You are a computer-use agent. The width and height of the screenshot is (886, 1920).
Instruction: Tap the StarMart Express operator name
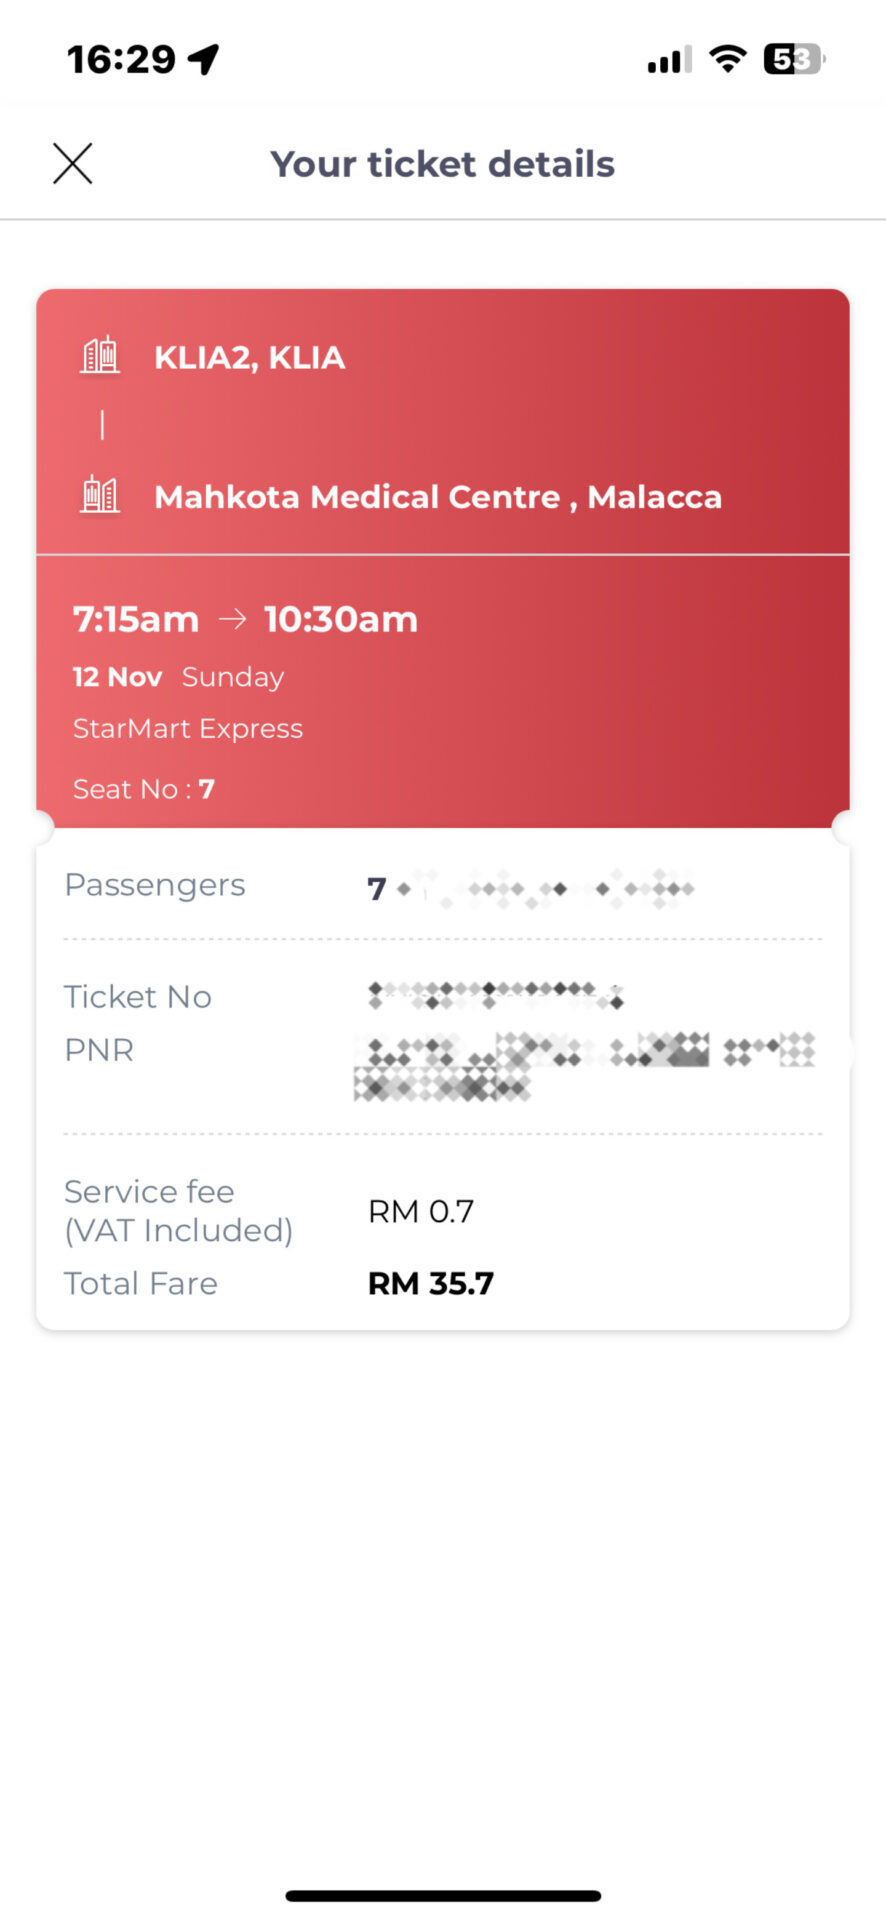[188, 729]
